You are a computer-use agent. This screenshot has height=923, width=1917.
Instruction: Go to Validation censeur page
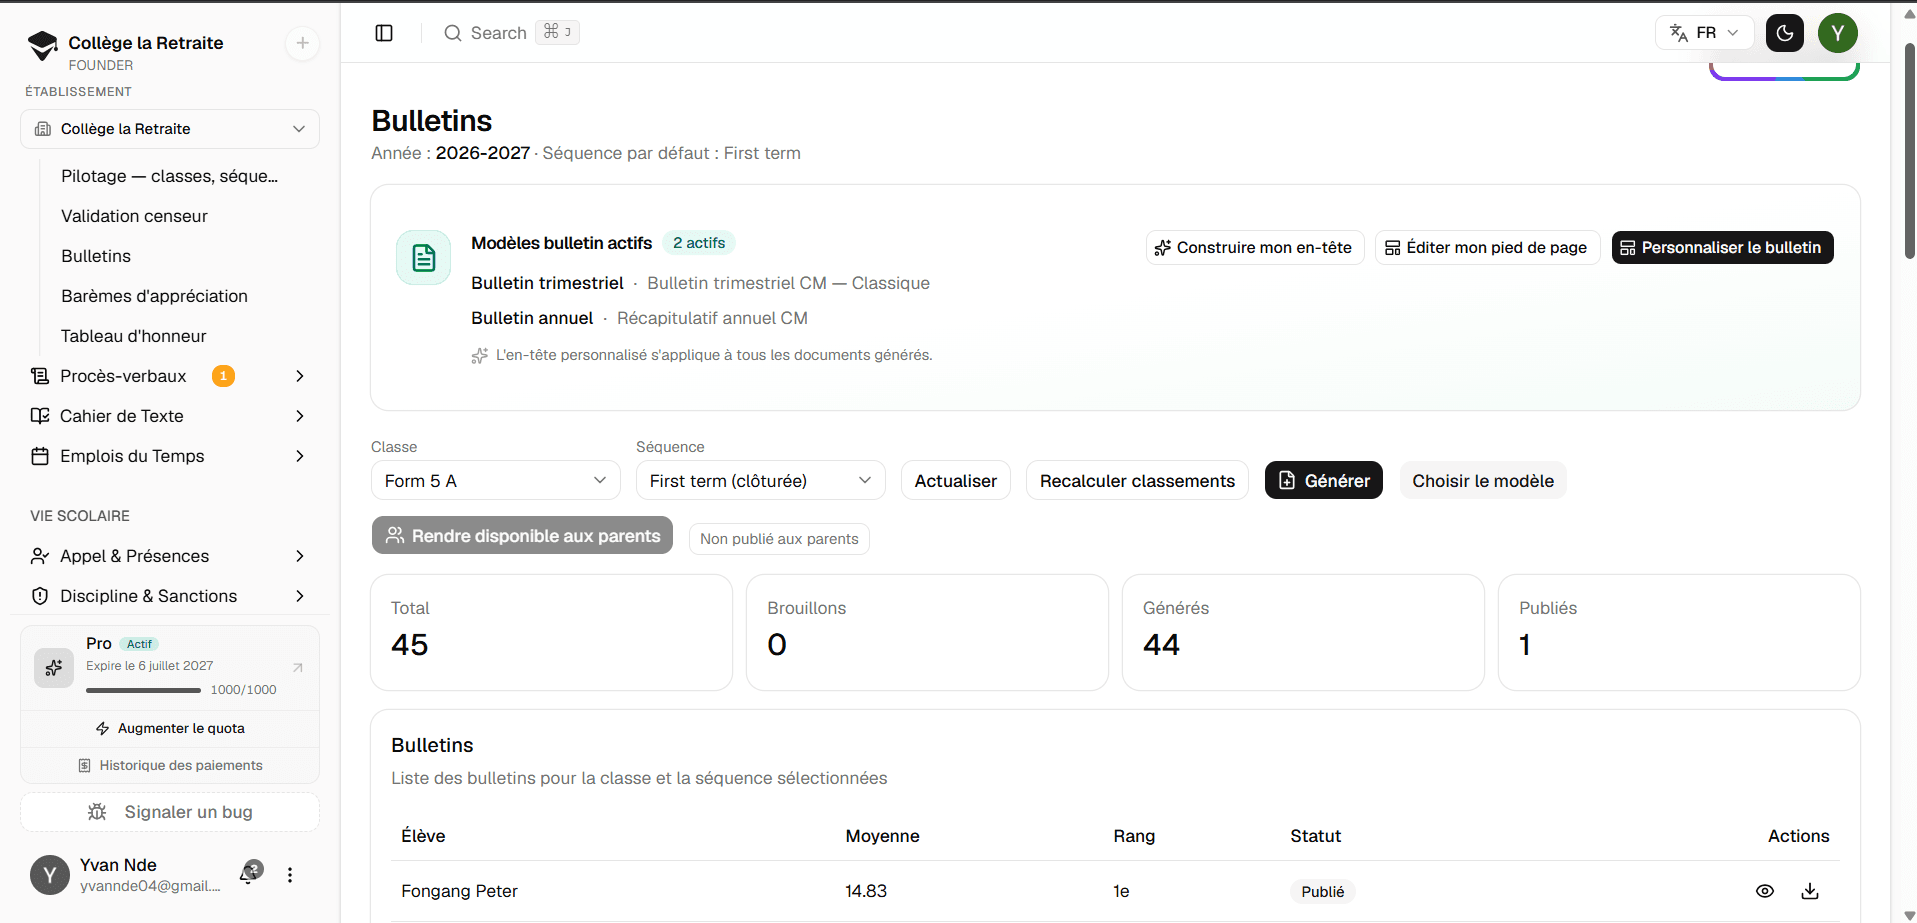(x=134, y=216)
